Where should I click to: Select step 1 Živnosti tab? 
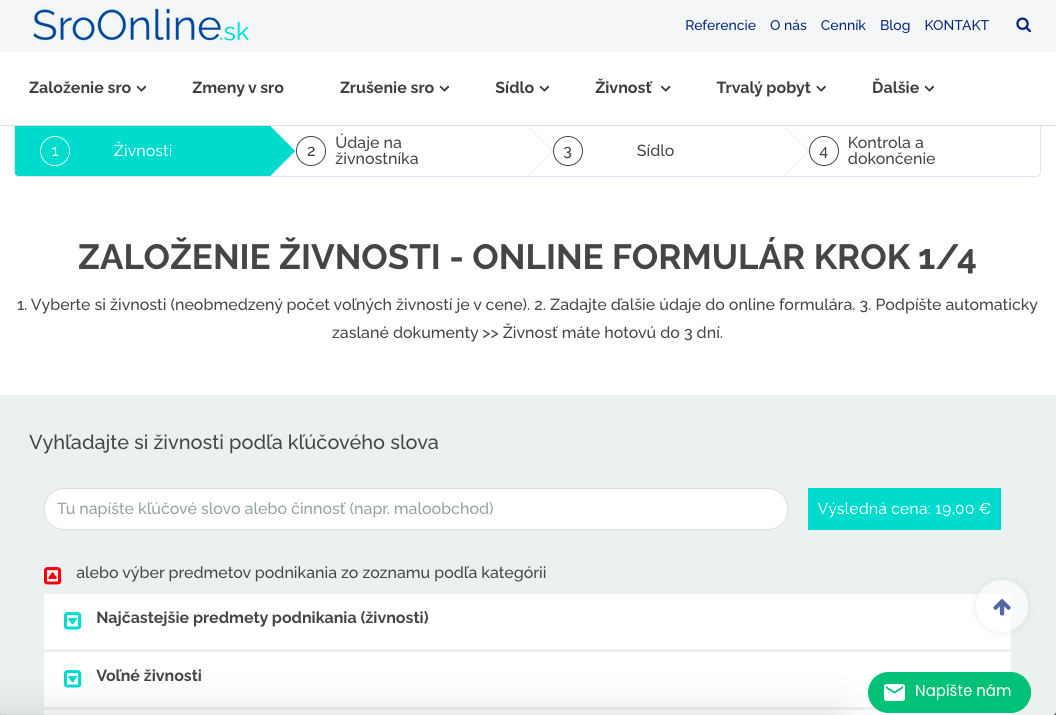pos(143,151)
